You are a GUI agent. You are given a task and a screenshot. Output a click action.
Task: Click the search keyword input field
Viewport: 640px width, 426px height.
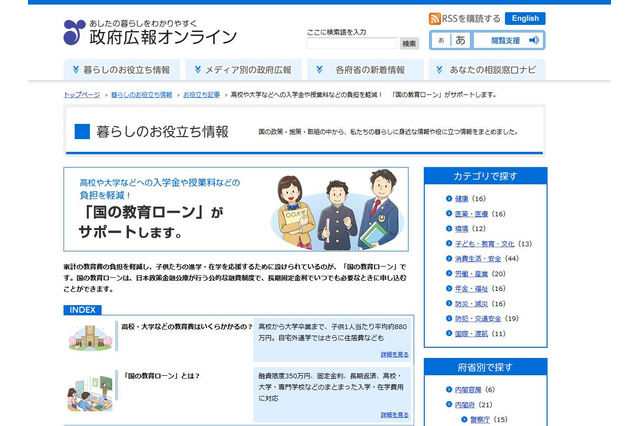tap(352, 43)
